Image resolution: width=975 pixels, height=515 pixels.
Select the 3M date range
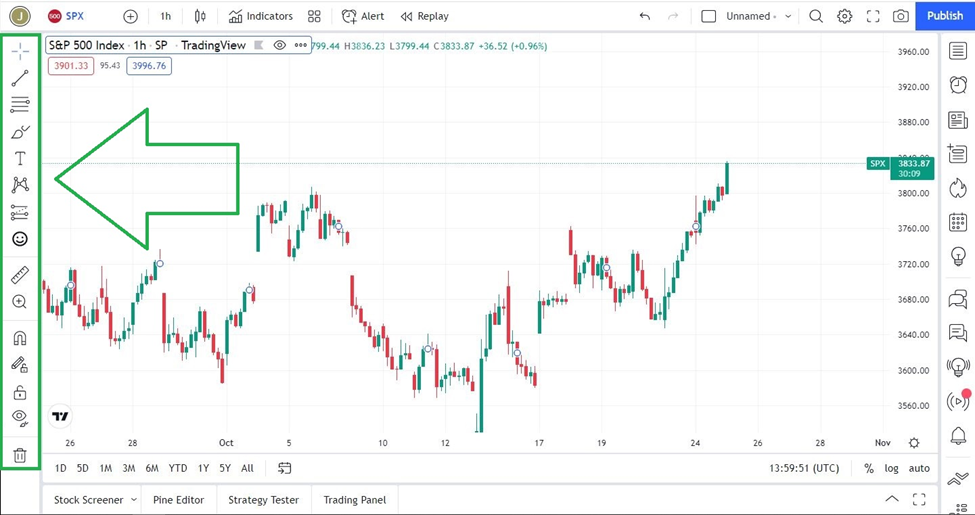click(129, 468)
